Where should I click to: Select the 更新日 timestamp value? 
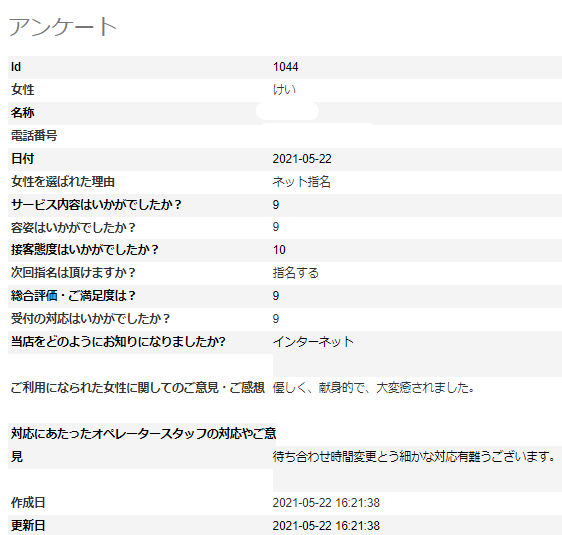click(x=326, y=526)
